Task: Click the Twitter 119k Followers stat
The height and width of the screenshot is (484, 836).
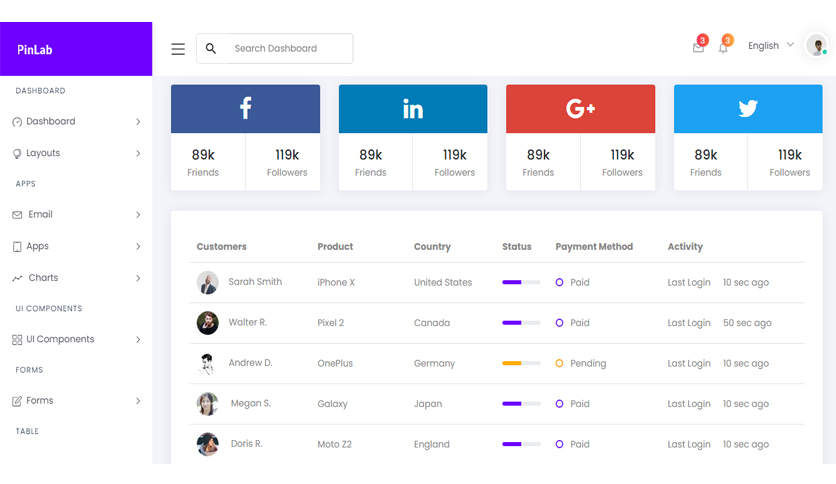Action: click(x=790, y=162)
